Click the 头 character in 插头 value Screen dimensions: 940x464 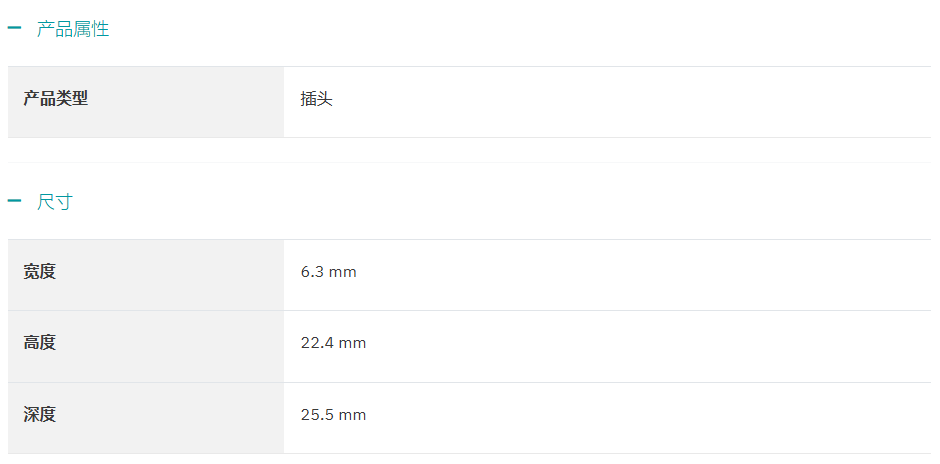325,100
